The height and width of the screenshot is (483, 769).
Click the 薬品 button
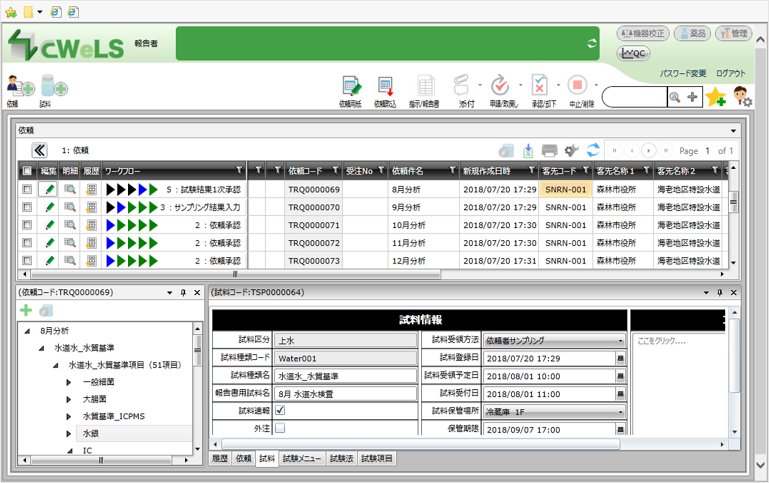click(x=692, y=33)
